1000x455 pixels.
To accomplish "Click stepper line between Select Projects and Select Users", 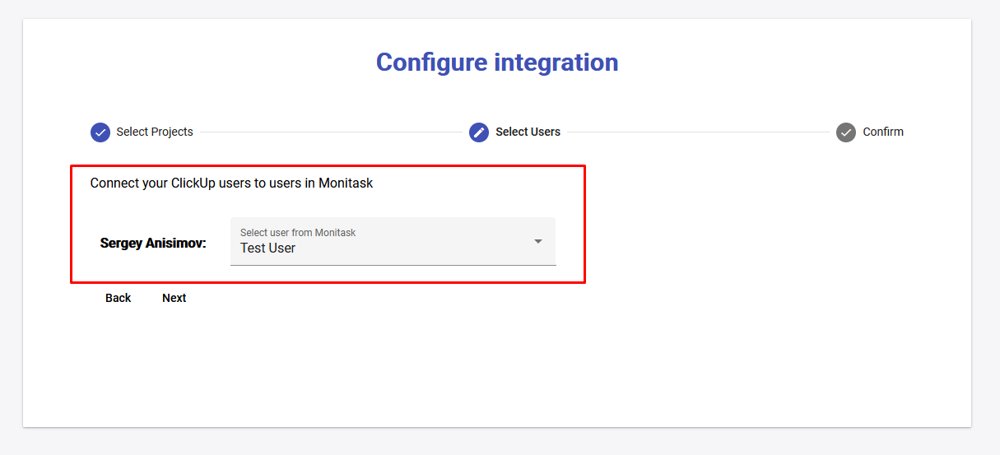I will [x=330, y=132].
